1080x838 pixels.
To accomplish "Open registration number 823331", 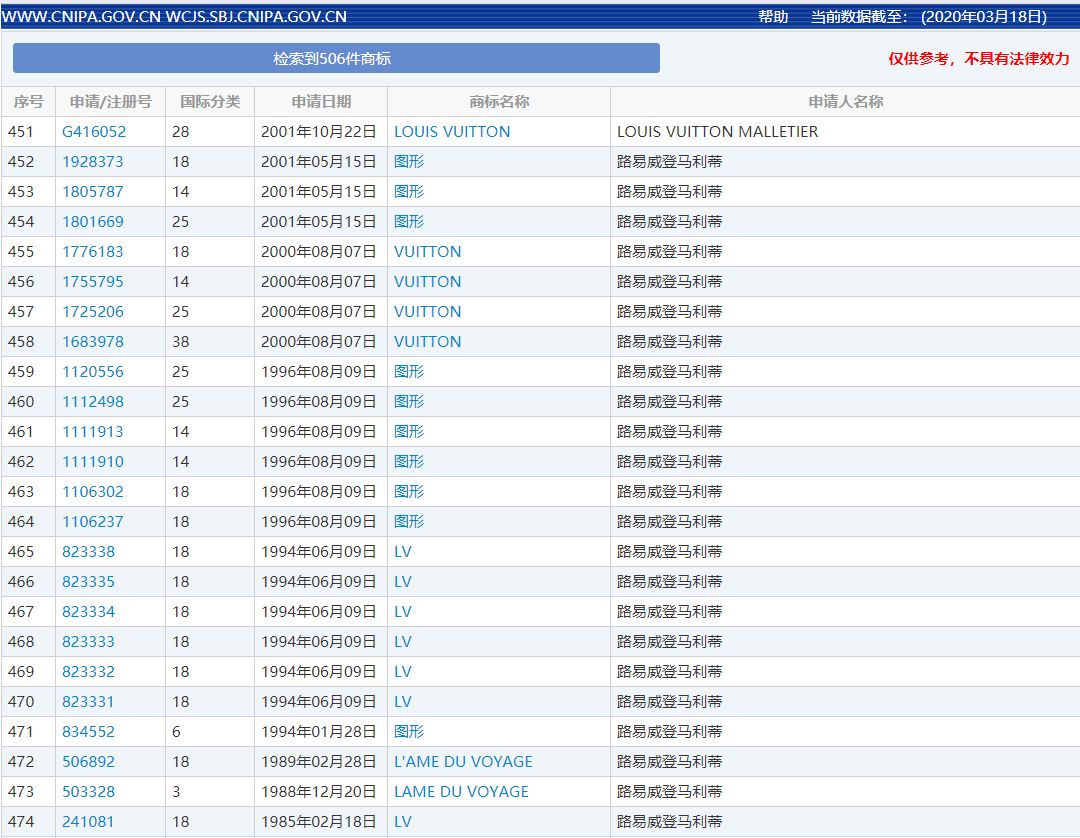I will [x=88, y=702].
